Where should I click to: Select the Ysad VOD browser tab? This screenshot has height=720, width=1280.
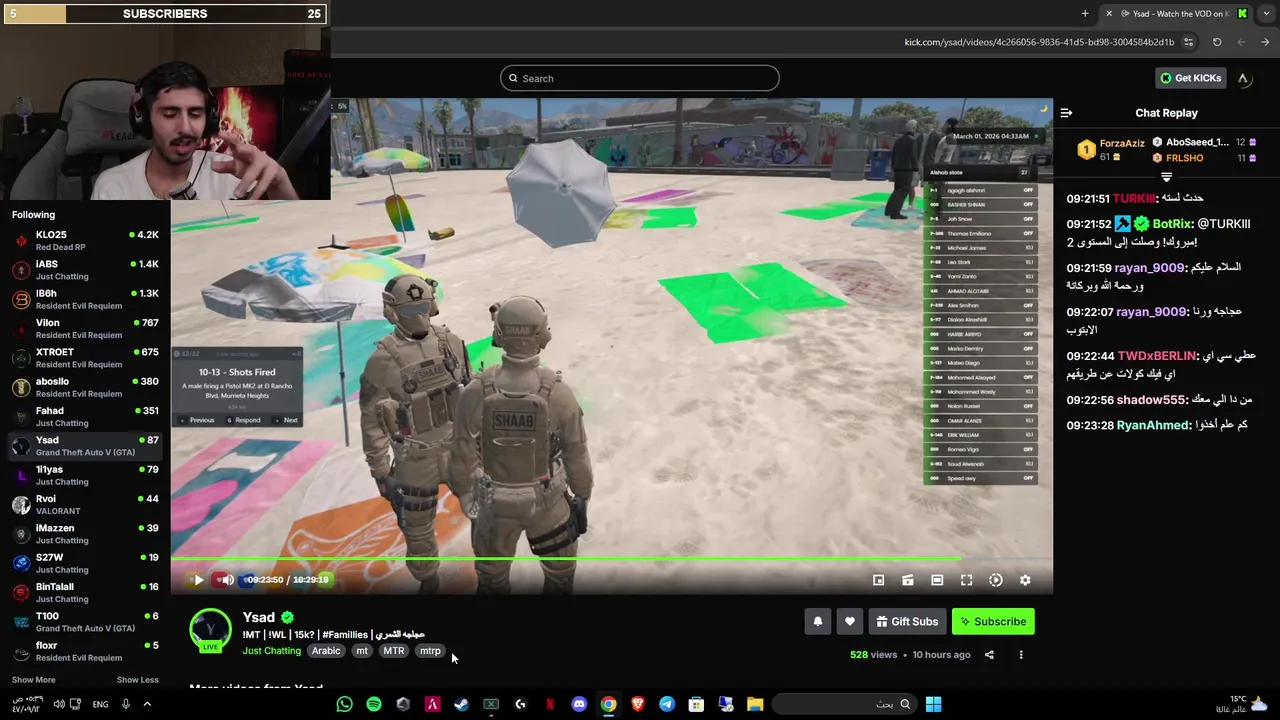click(1177, 13)
